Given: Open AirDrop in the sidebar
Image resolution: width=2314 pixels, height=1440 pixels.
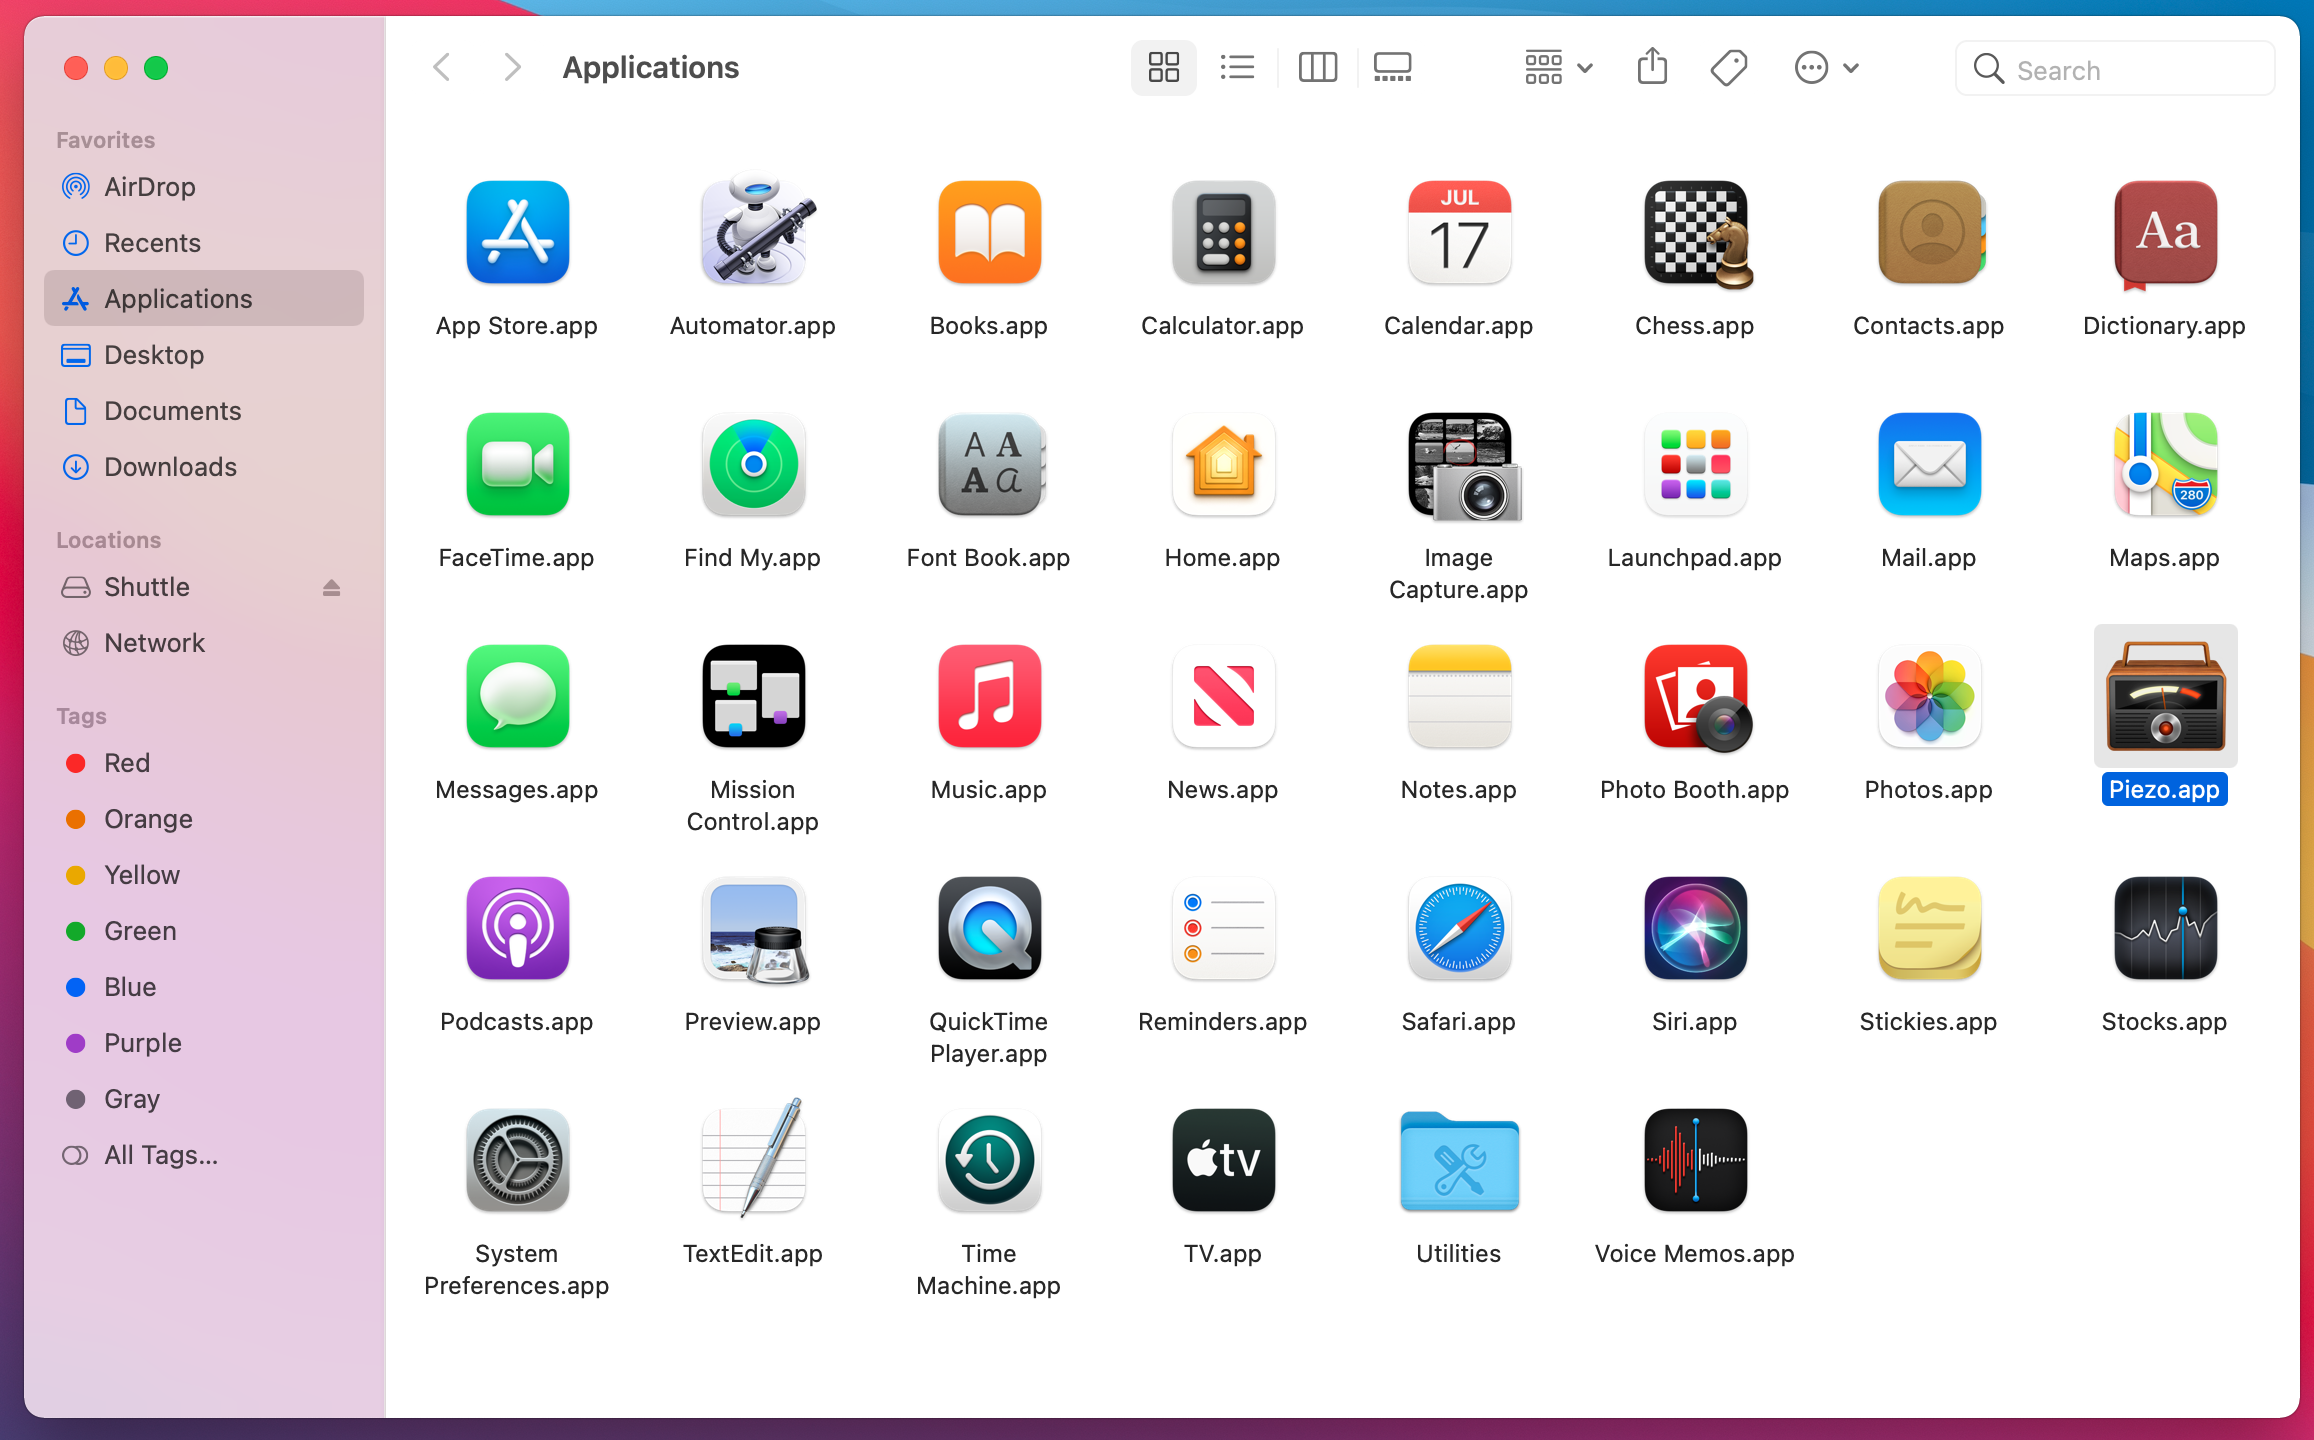Looking at the screenshot, I should [204, 187].
